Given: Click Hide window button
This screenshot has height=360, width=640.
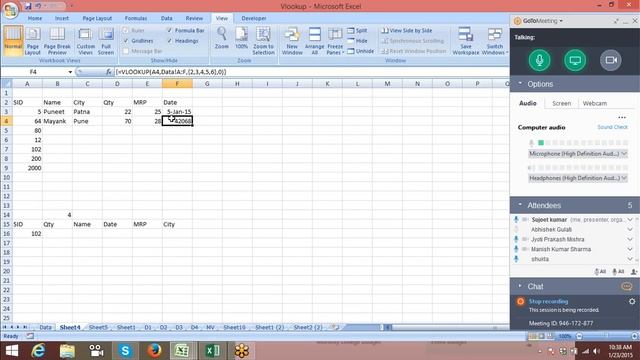Looking at the screenshot, I should point(358,41).
